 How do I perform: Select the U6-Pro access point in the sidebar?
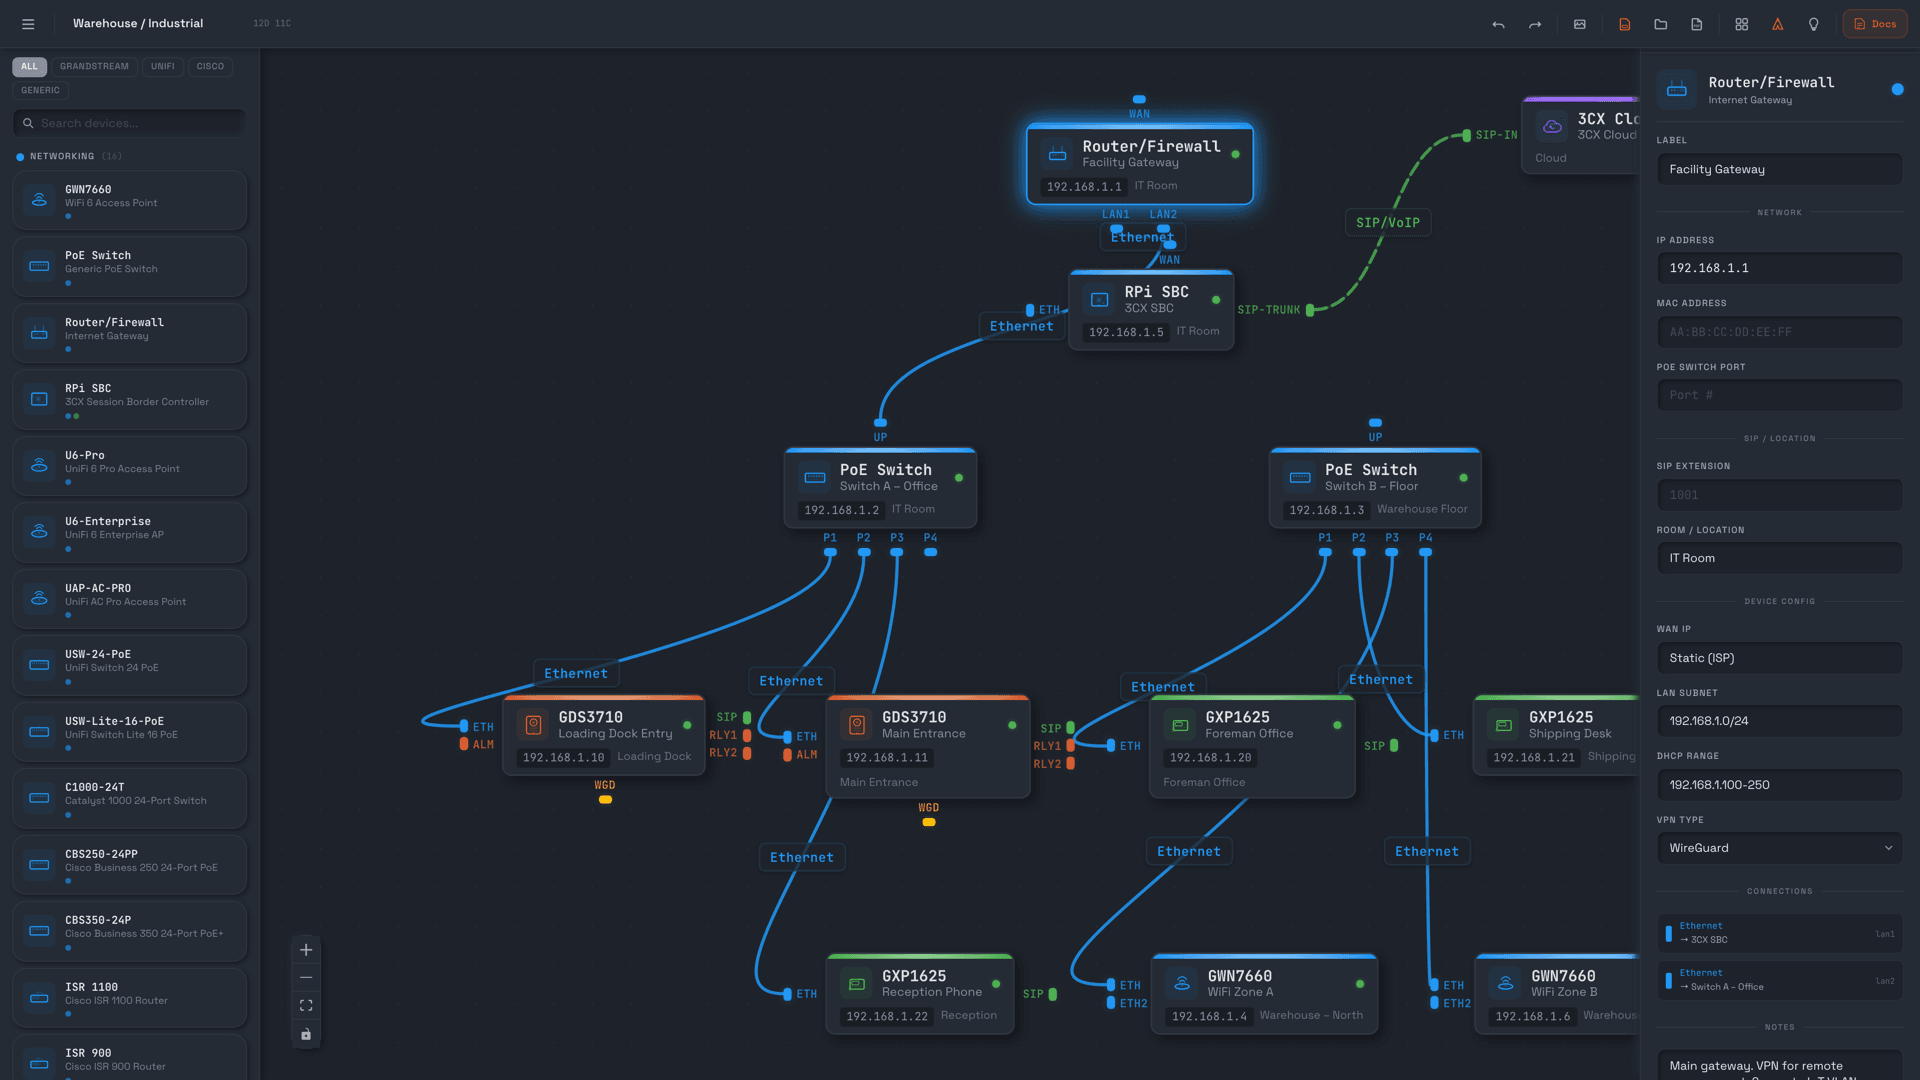pyautogui.click(x=129, y=465)
